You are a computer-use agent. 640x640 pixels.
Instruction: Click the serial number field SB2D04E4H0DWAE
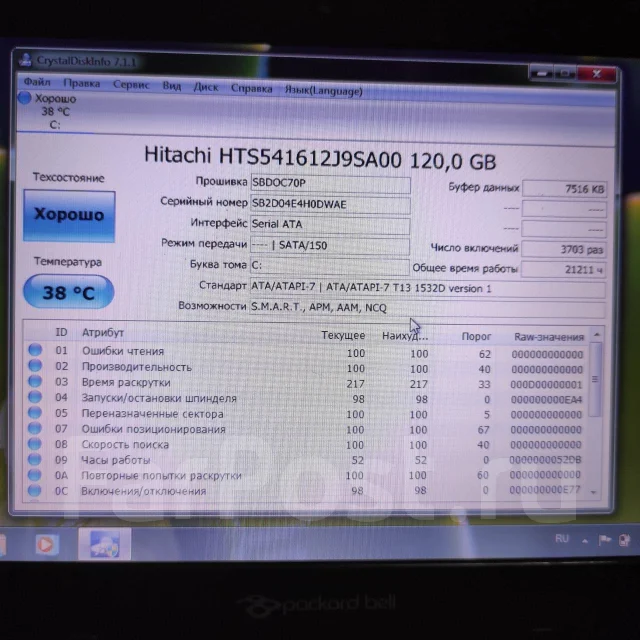(x=330, y=204)
